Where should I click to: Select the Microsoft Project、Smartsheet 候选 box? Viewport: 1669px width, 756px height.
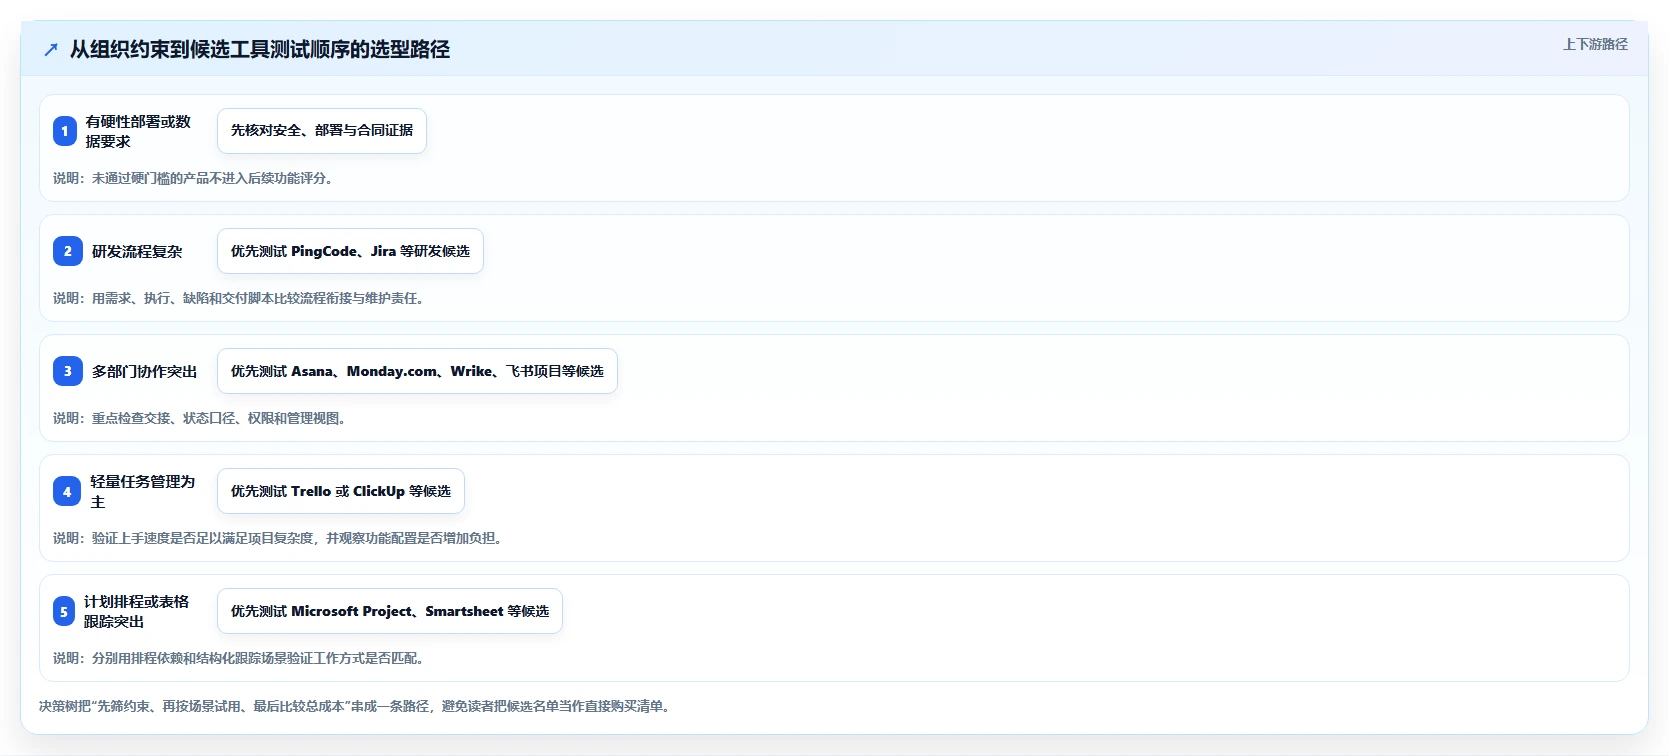(390, 611)
